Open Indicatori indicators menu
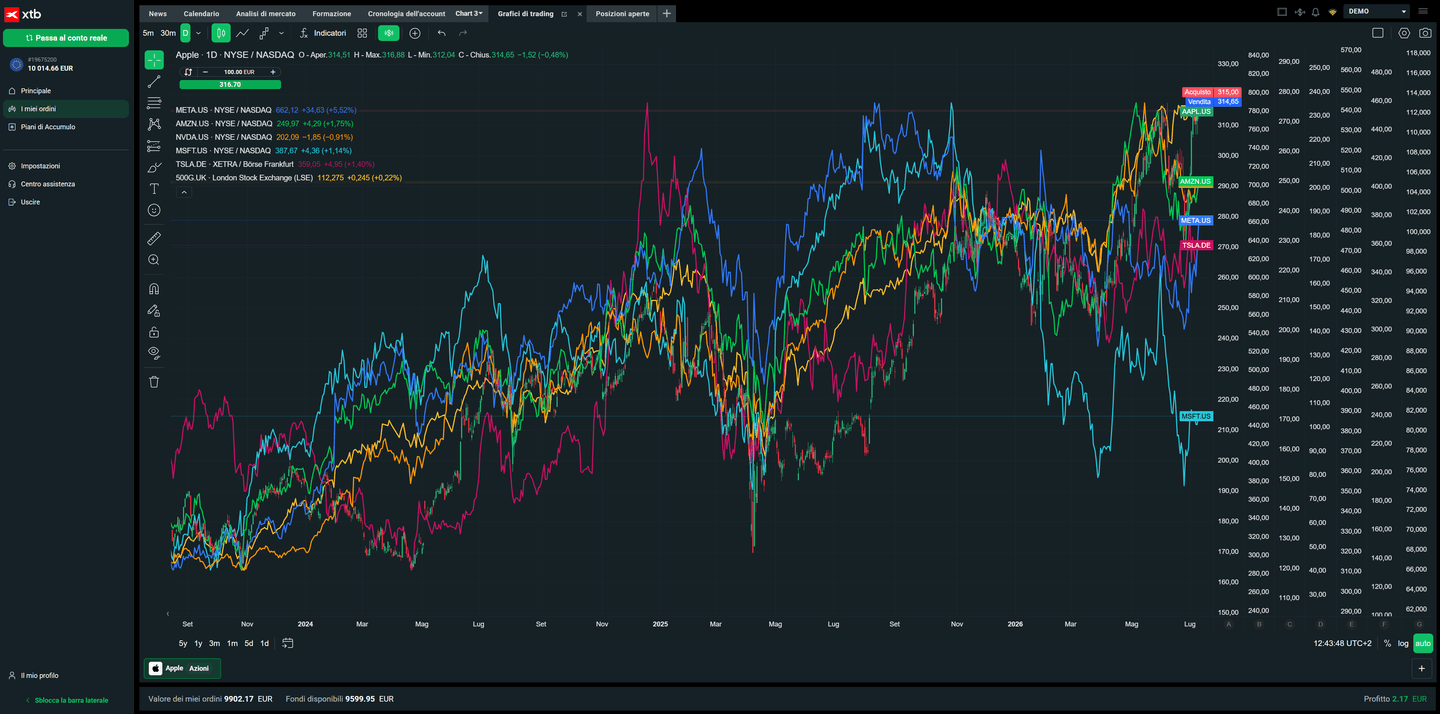 pos(322,33)
